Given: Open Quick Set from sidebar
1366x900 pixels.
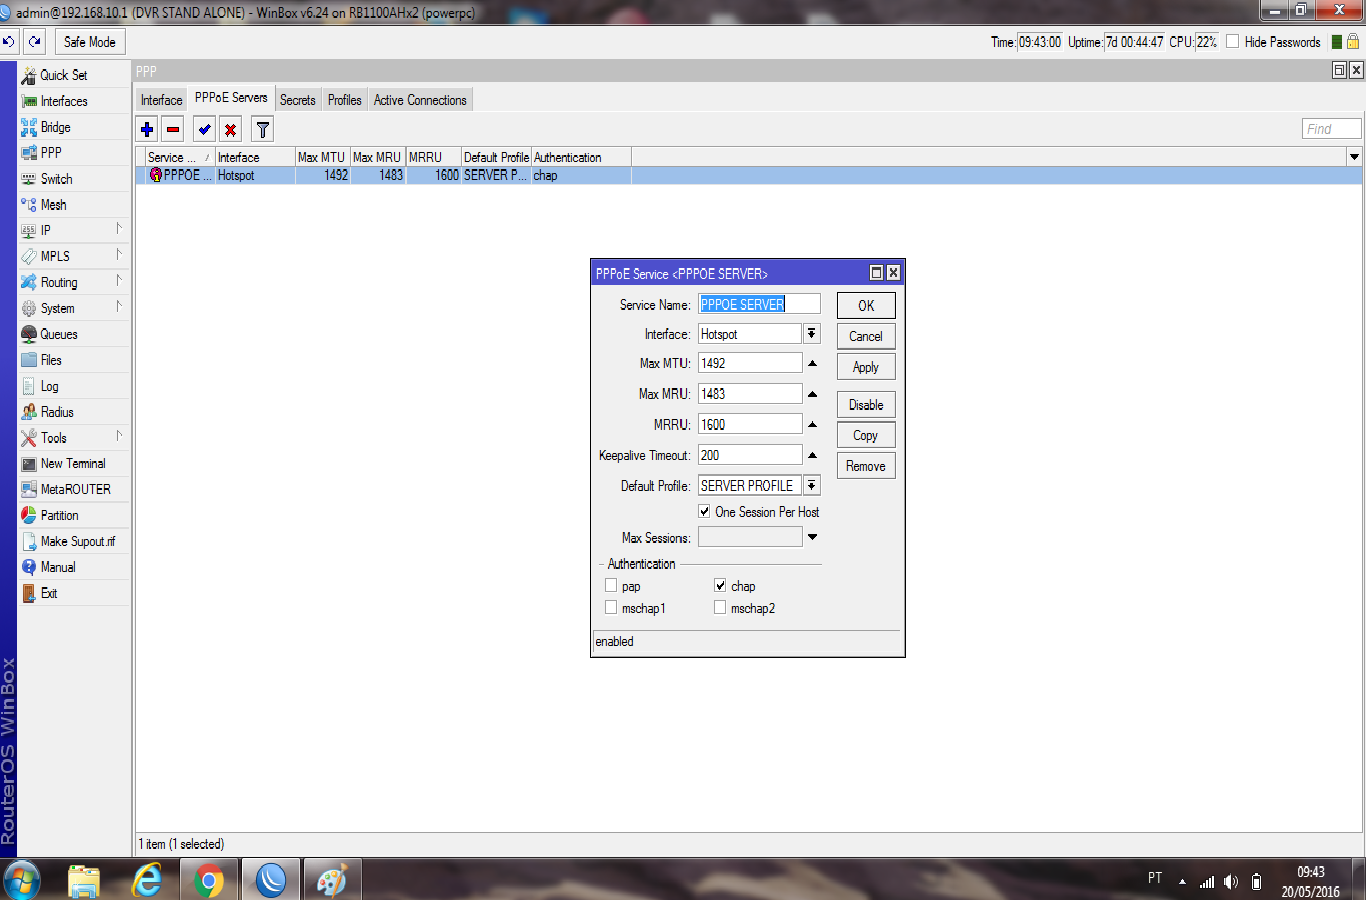Looking at the screenshot, I should click(64, 75).
